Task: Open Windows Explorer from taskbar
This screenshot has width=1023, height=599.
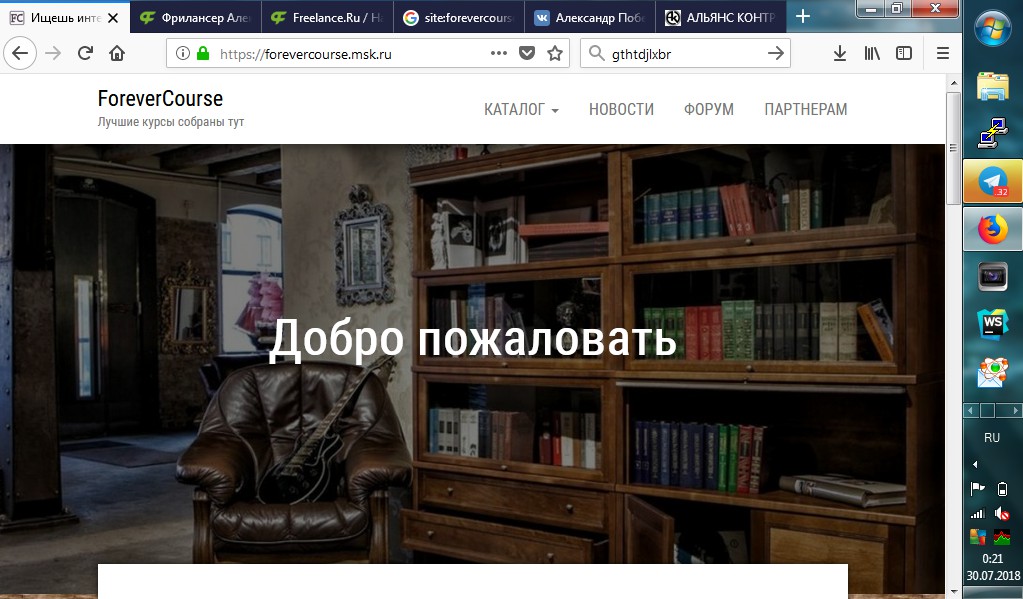Action: 992,86
